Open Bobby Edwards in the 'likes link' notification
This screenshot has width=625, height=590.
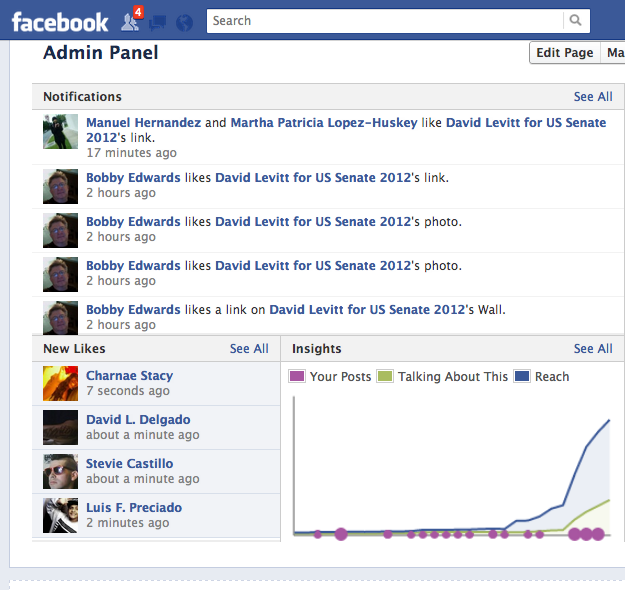[x=133, y=177]
